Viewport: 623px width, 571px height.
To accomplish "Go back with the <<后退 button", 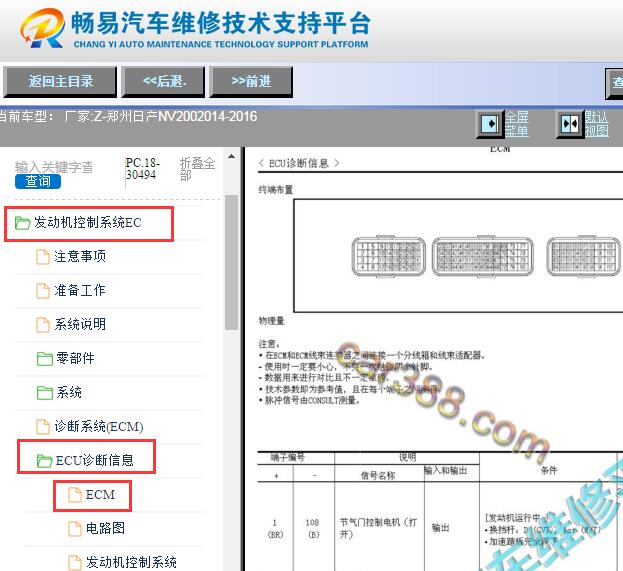I will [163, 81].
